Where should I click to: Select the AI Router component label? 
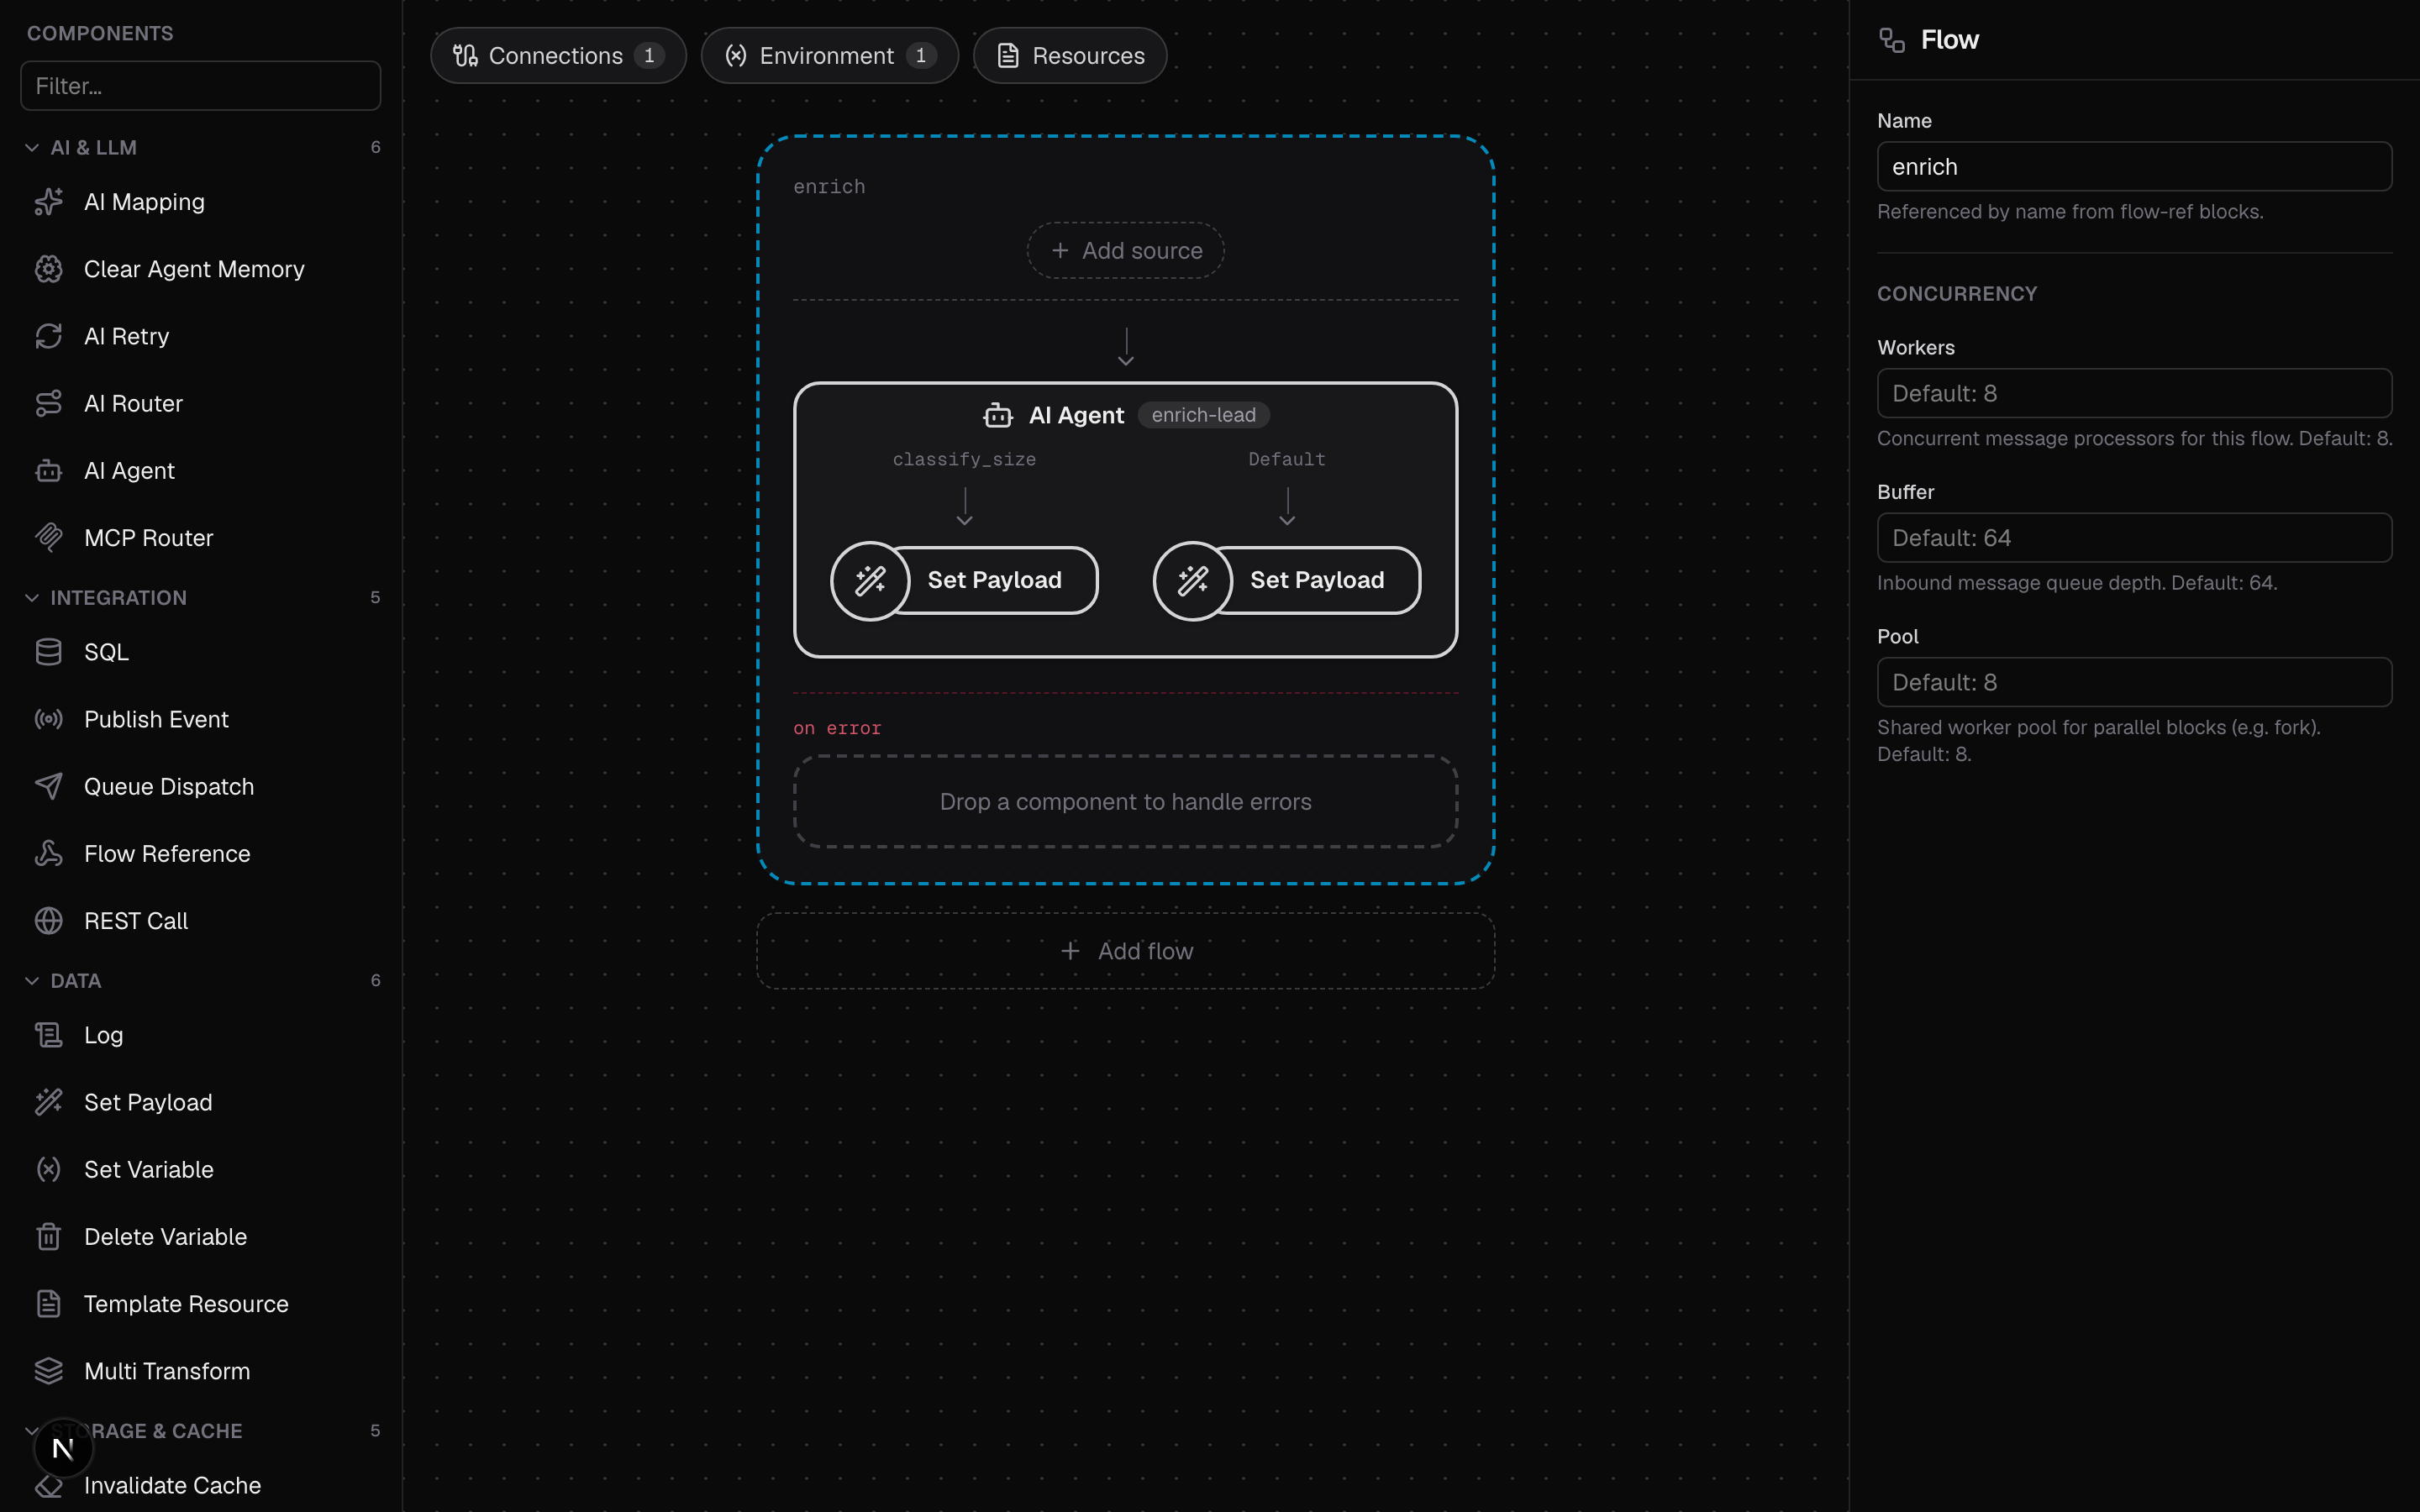click(x=133, y=403)
